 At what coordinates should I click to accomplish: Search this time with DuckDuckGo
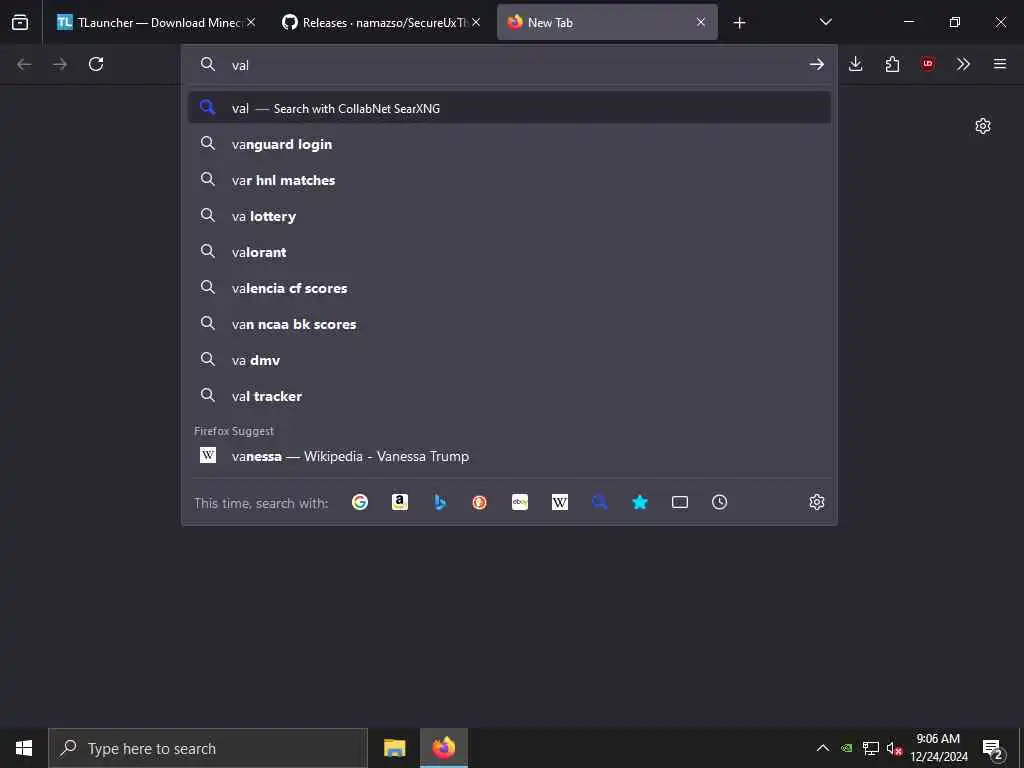coord(479,502)
